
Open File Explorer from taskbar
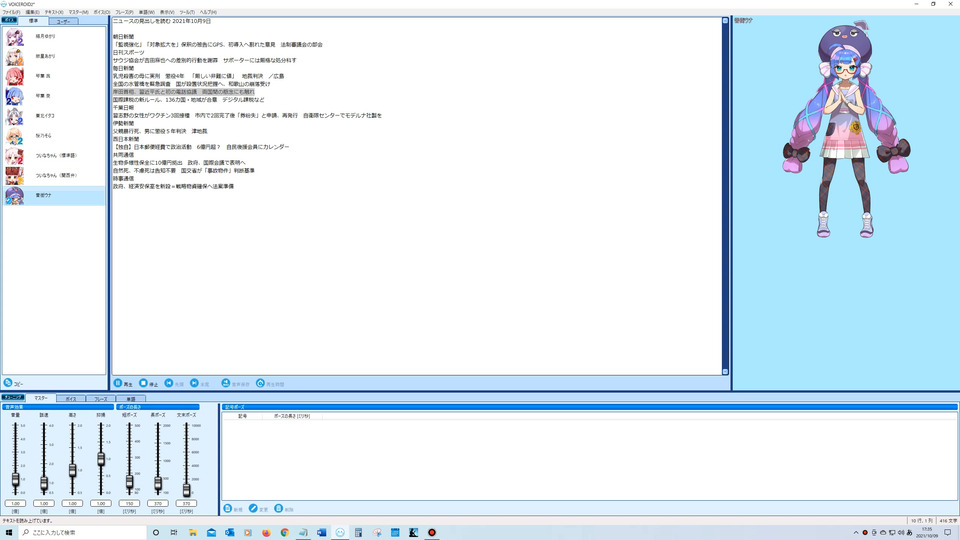(193, 533)
